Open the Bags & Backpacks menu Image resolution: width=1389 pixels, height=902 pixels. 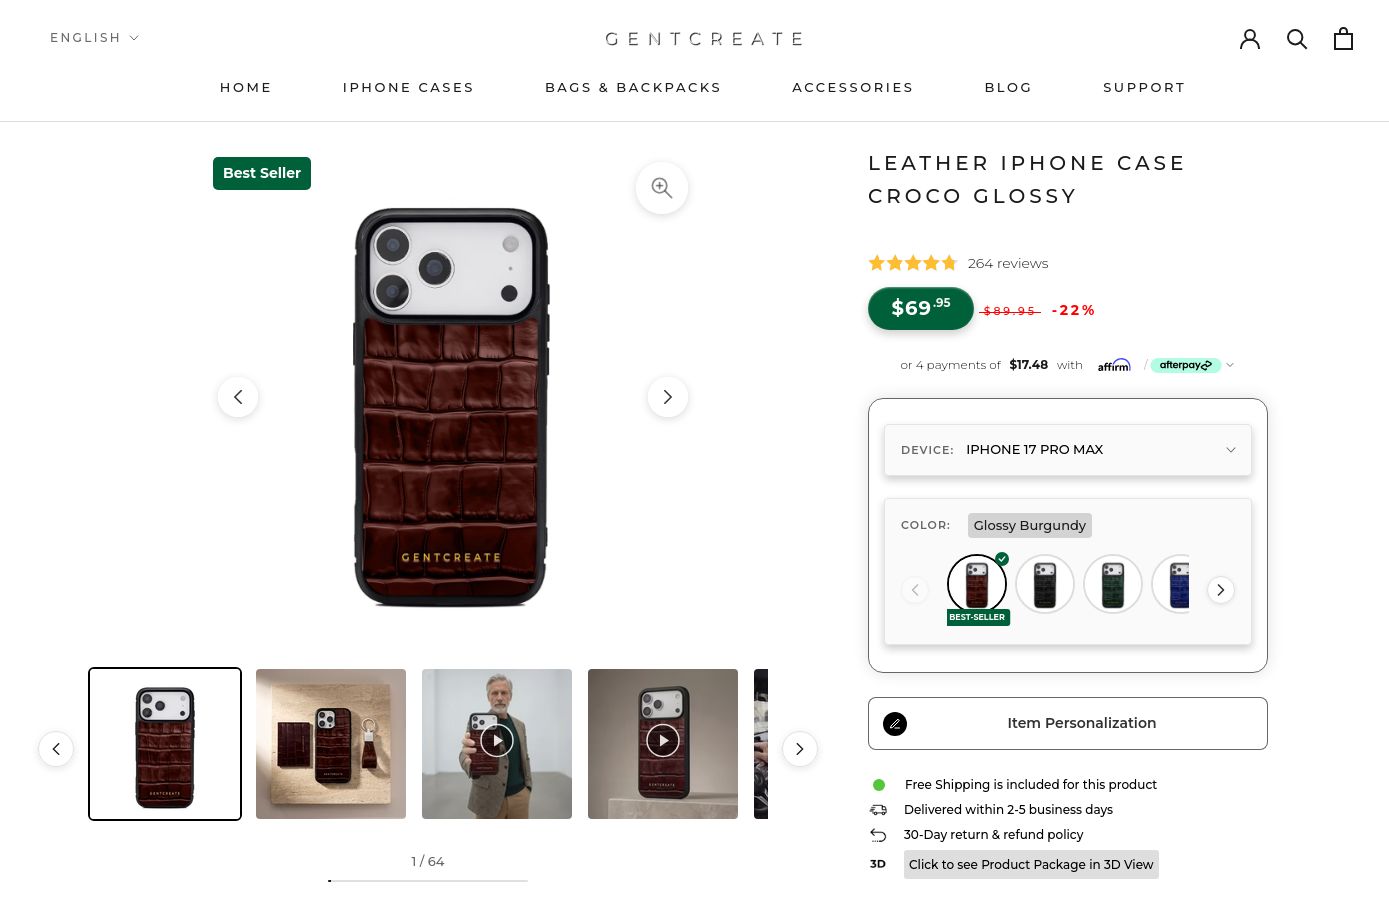point(633,88)
